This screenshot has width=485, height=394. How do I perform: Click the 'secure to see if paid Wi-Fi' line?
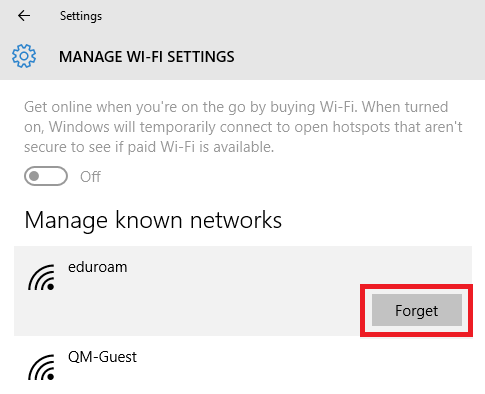click(x=149, y=147)
